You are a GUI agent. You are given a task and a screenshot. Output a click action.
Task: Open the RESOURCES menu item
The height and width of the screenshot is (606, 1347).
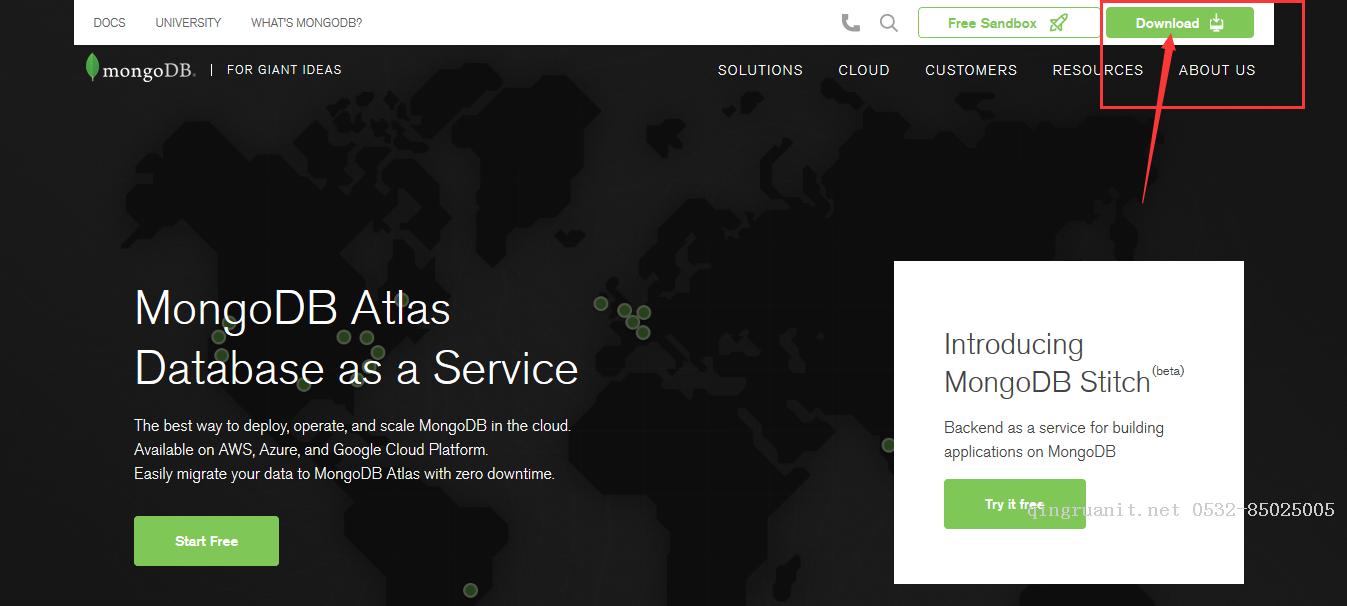(1097, 70)
